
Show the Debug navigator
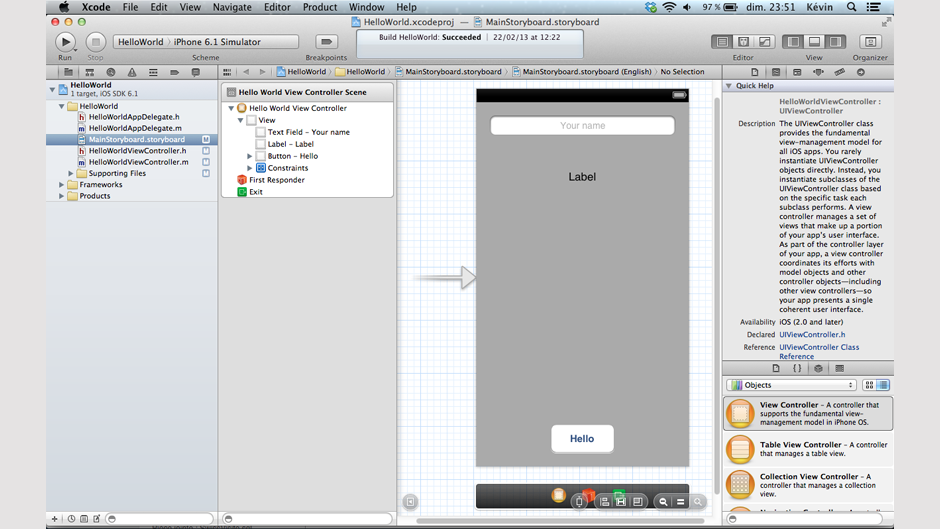[x=153, y=72]
